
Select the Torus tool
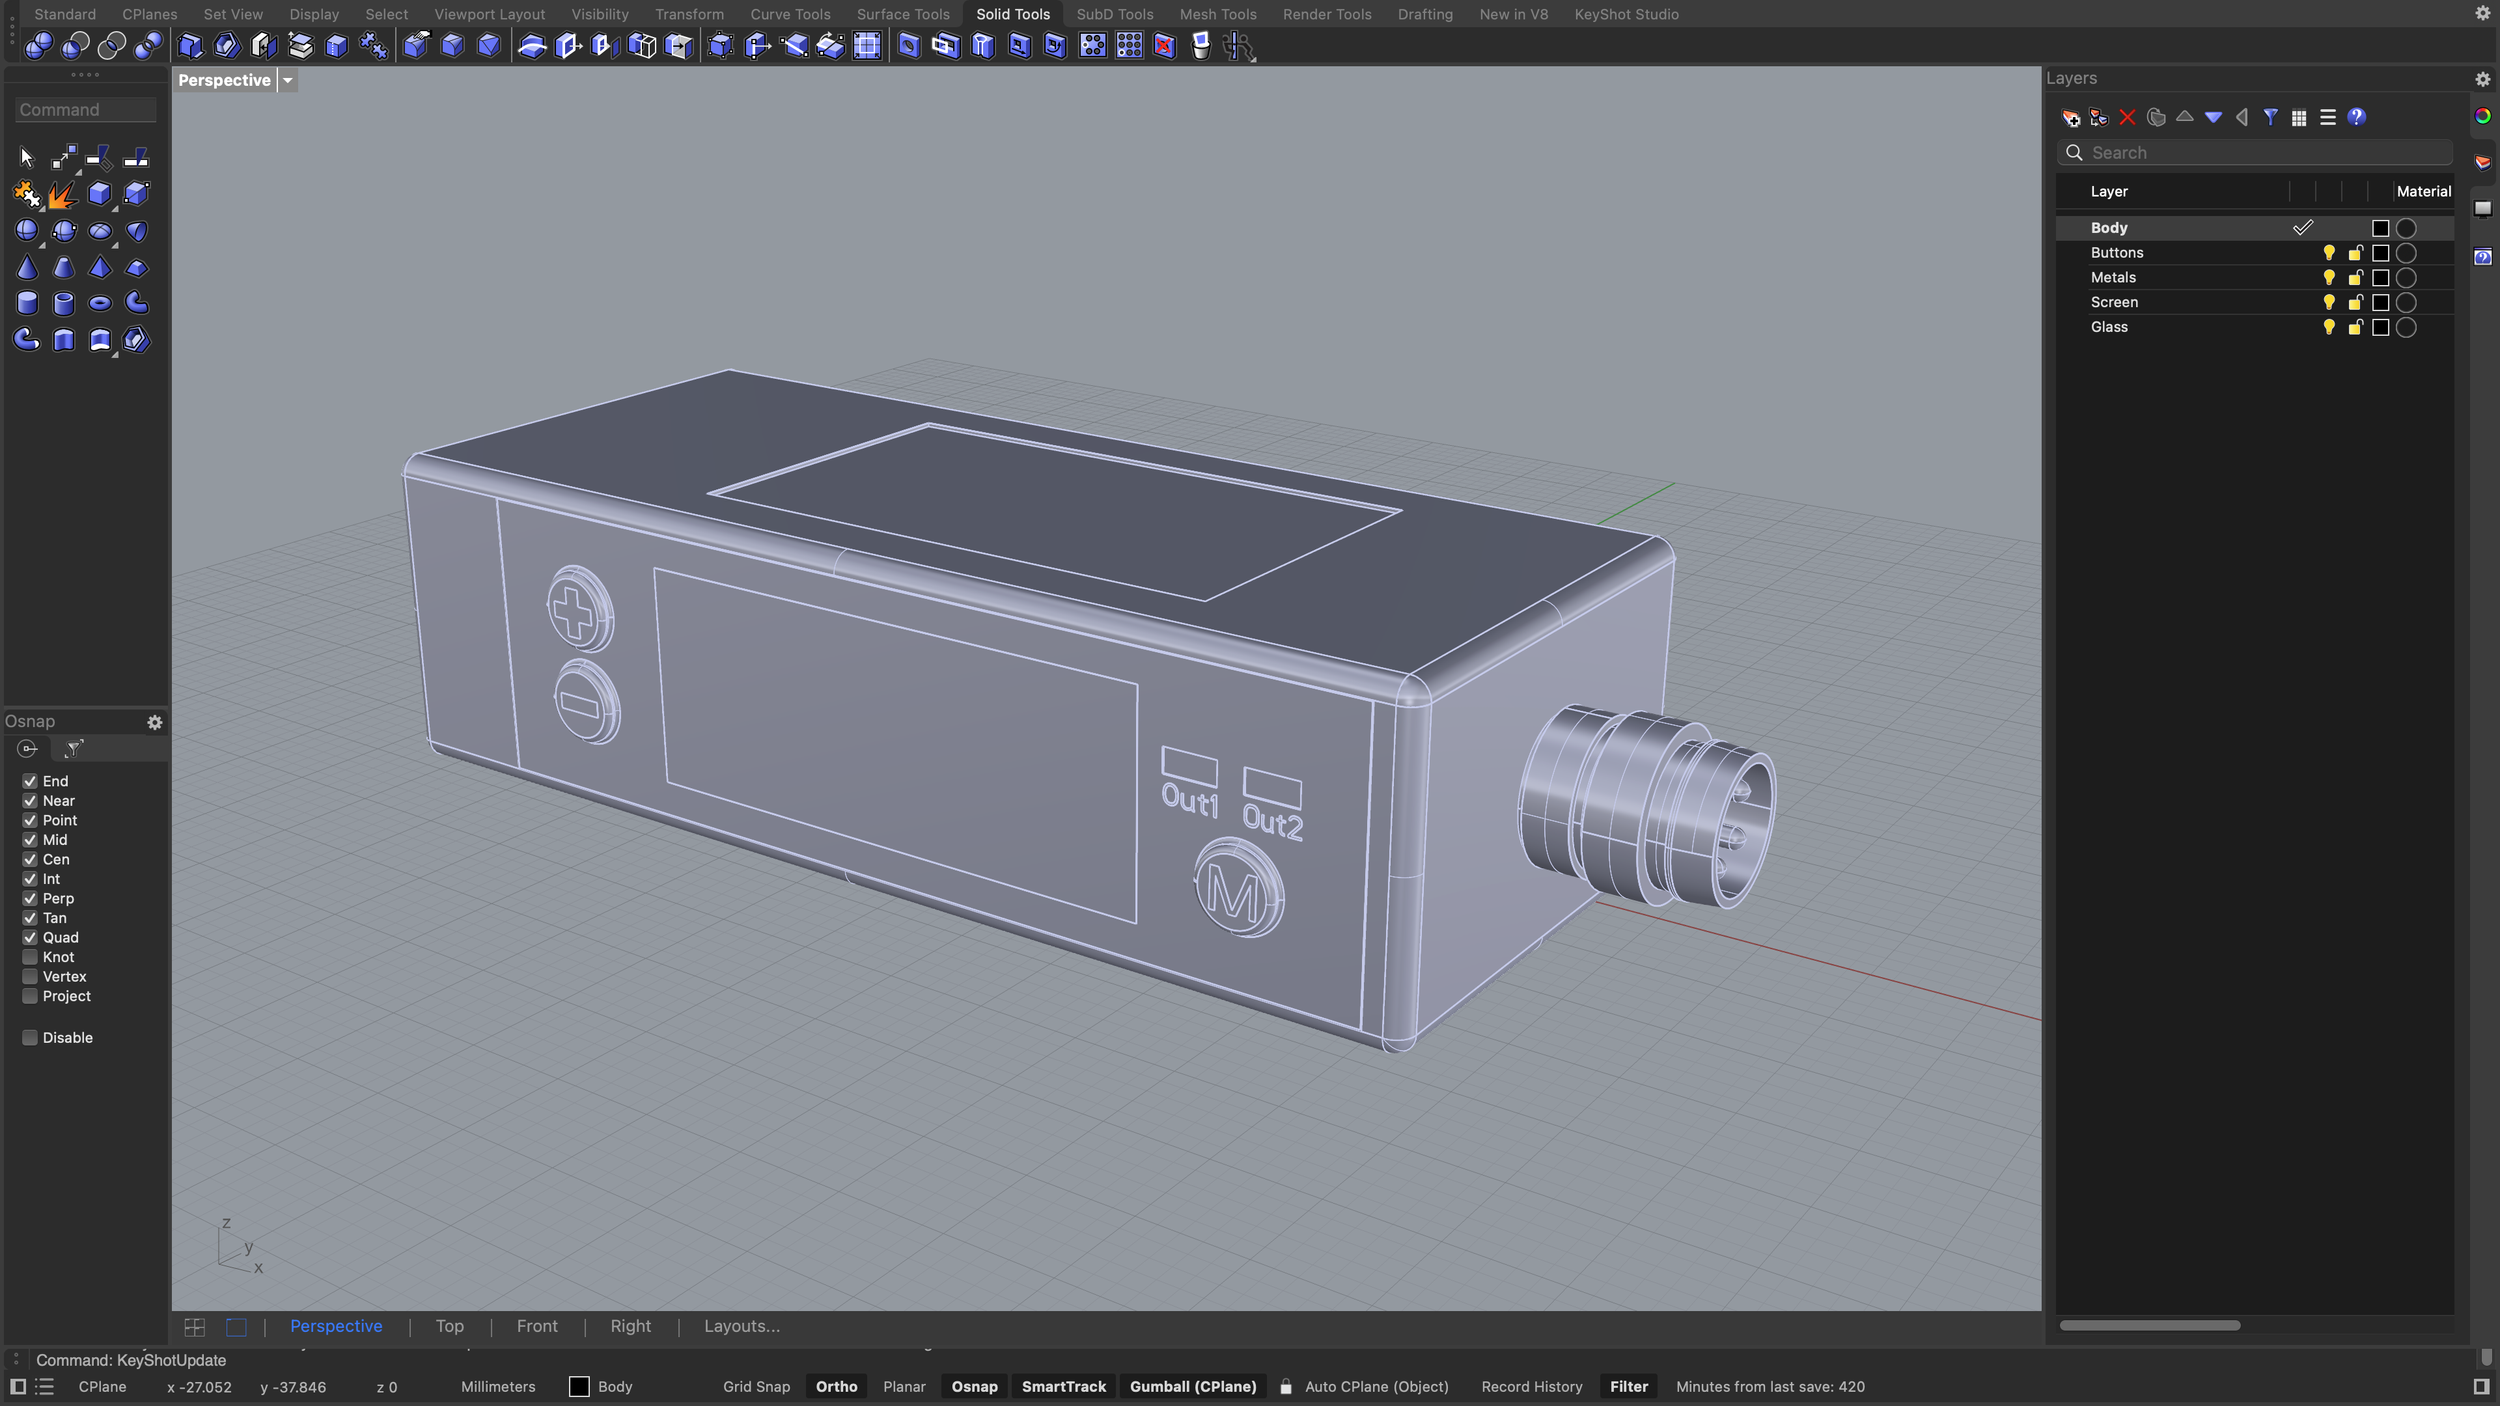[x=100, y=303]
